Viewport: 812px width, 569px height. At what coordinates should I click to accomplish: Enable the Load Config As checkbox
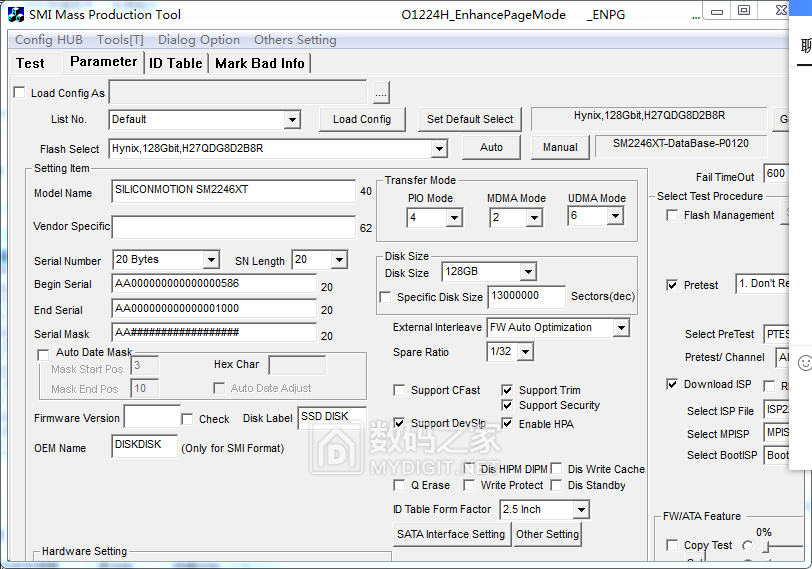pos(20,93)
